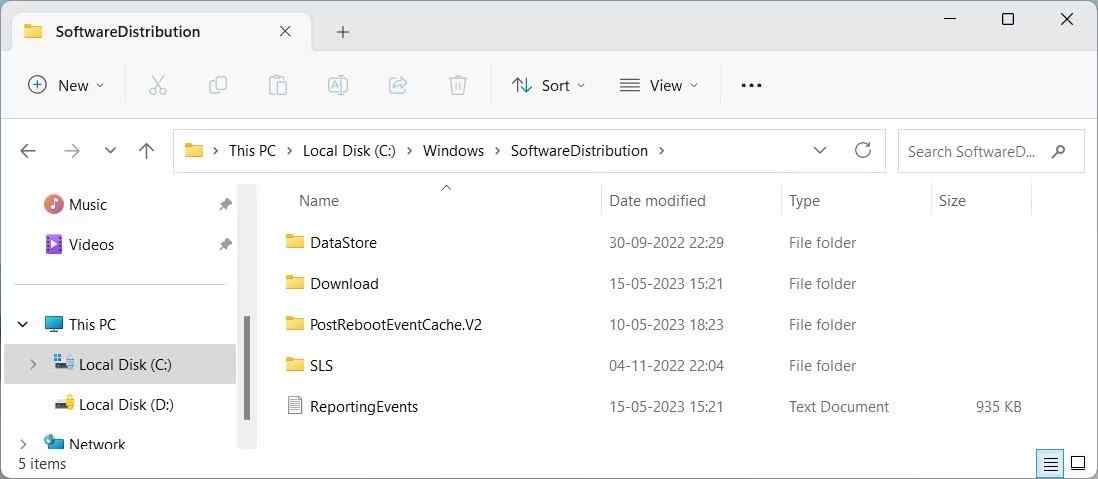Click the pin icon beside Music
This screenshot has height=479, width=1098.
pyautogui.click(x=225, y=204)
